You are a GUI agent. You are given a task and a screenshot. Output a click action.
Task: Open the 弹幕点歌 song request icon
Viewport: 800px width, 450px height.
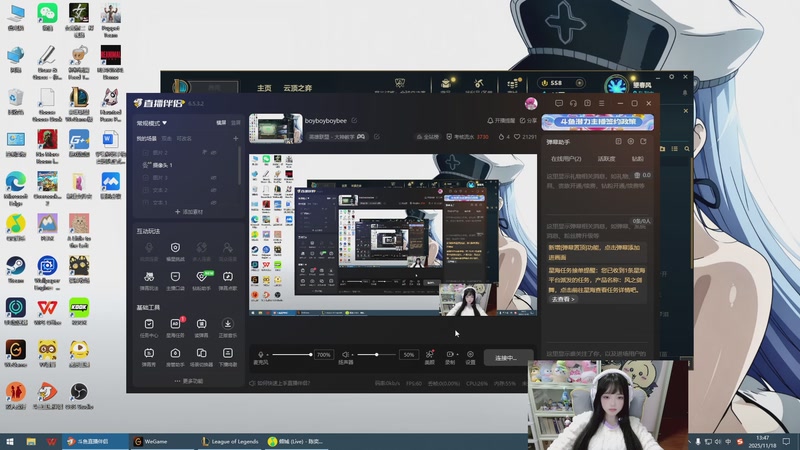(x=228, y=277)
